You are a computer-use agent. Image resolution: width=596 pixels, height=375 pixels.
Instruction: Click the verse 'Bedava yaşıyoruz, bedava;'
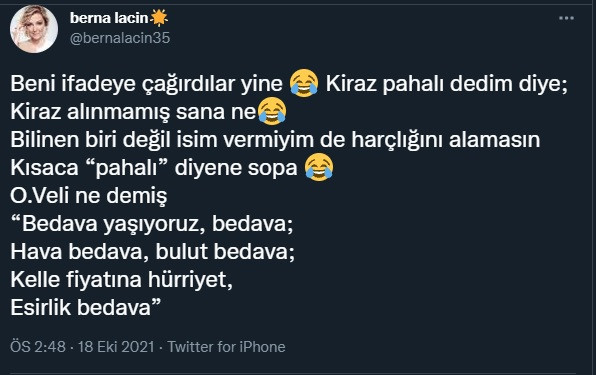(x=152, y=223)
